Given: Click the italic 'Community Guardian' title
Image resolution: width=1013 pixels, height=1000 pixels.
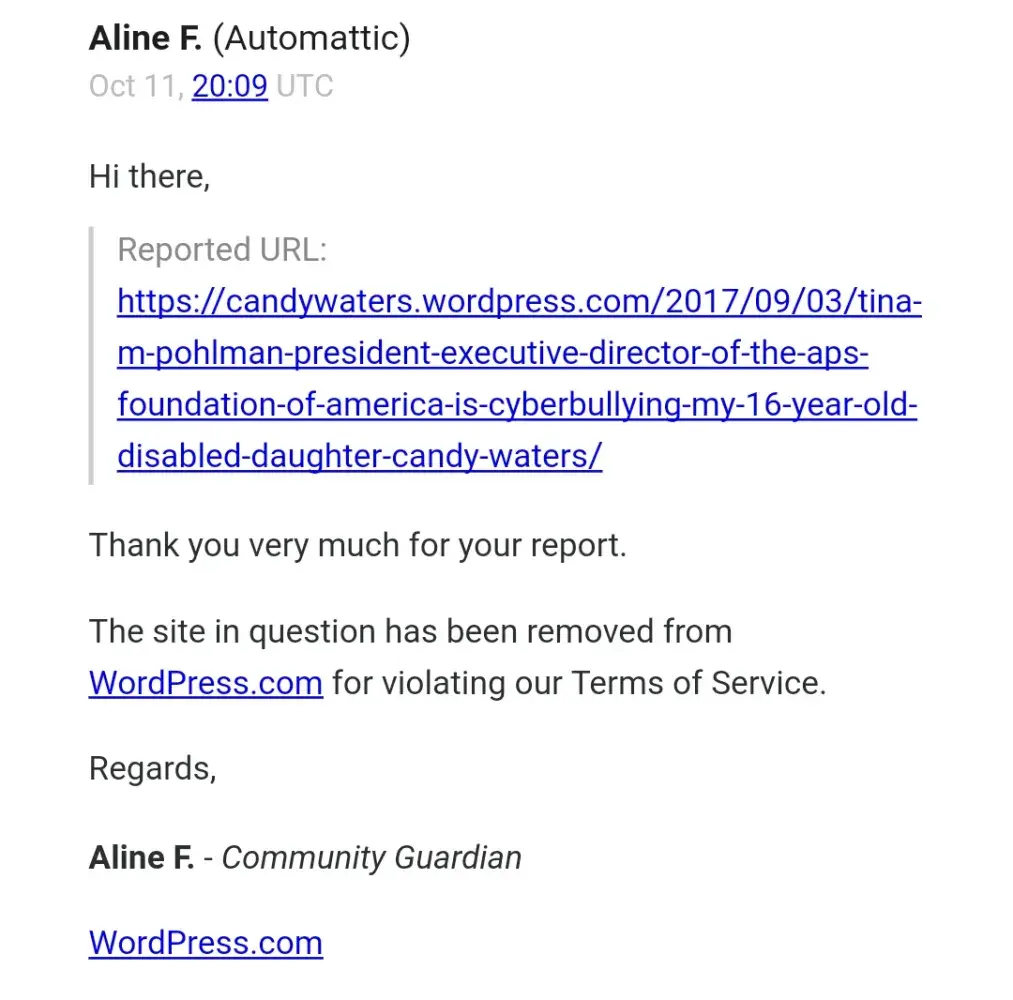Looking at the screenshot, I should click(371, 857).
